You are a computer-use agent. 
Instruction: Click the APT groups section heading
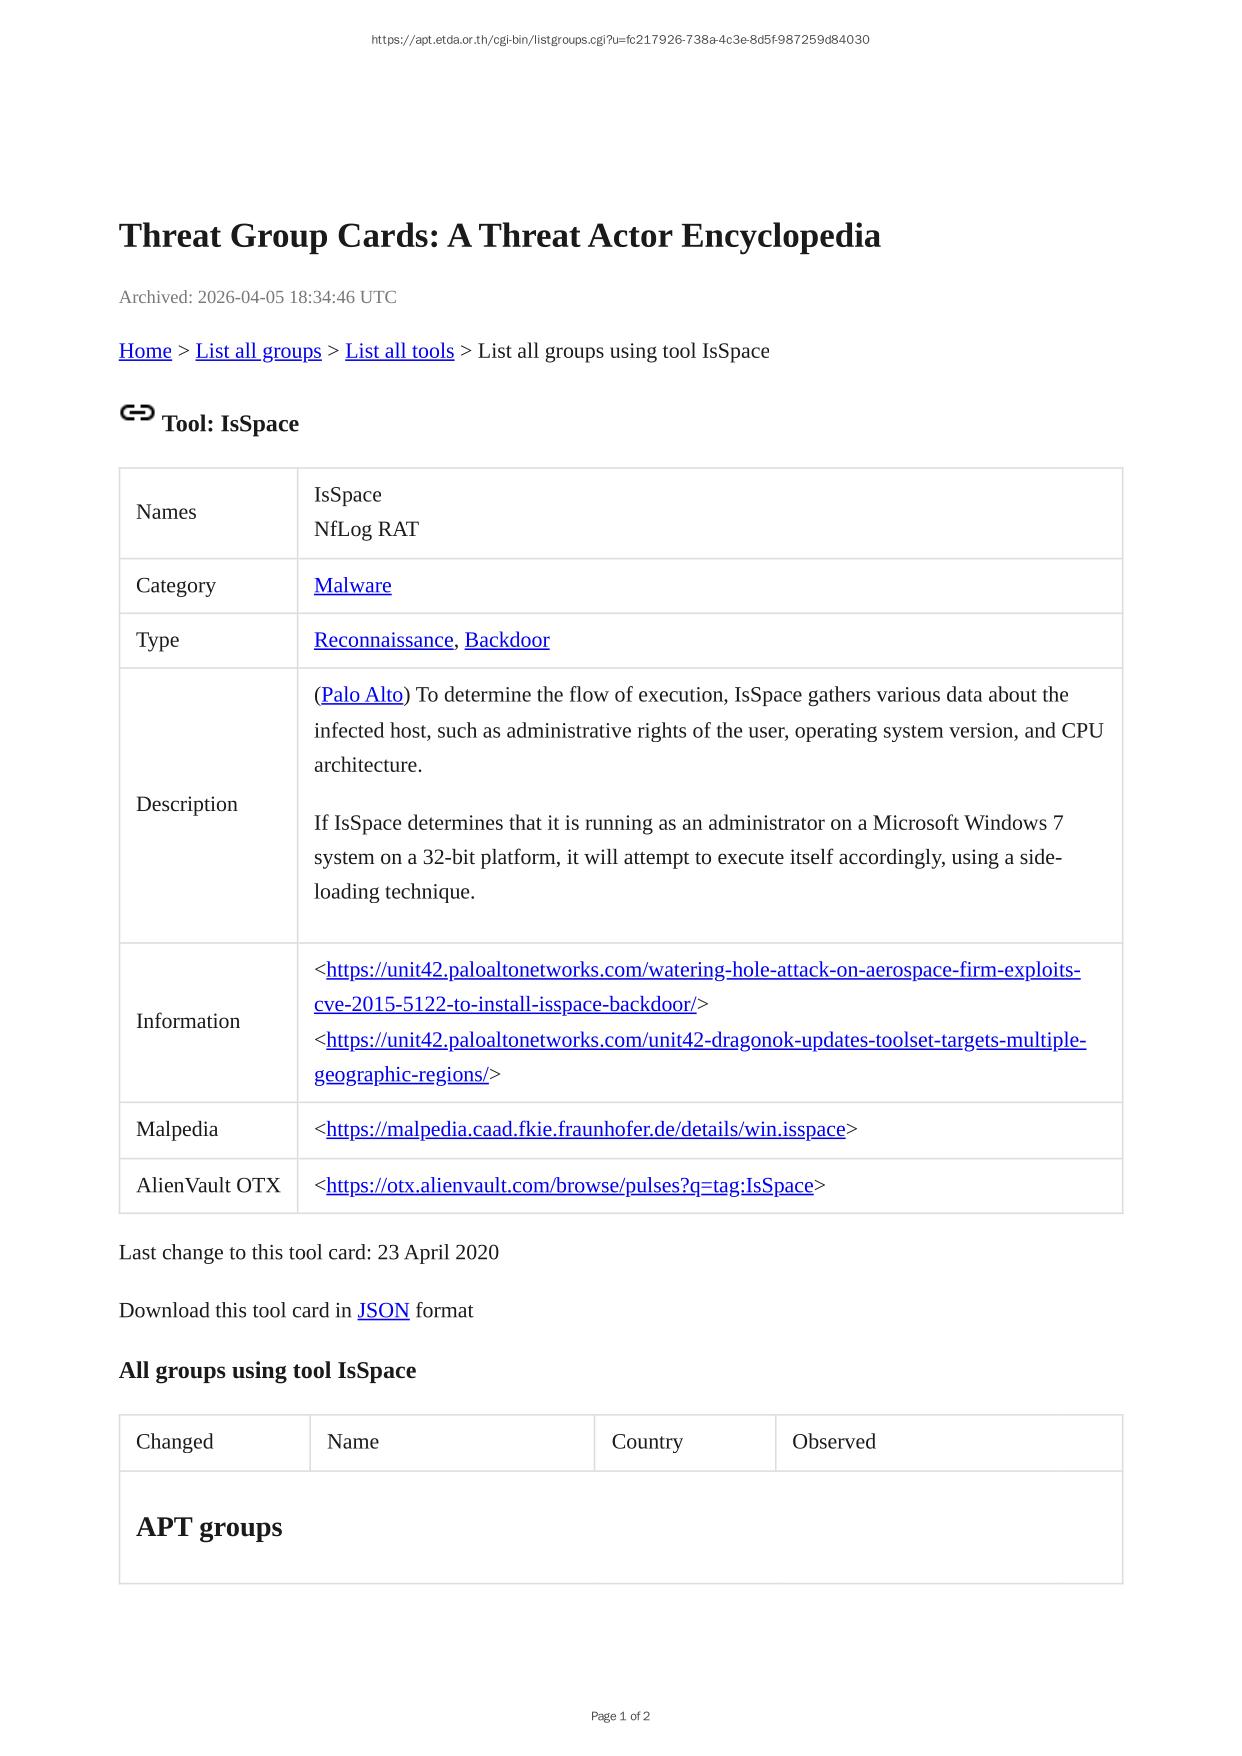tap(209, 1527)
